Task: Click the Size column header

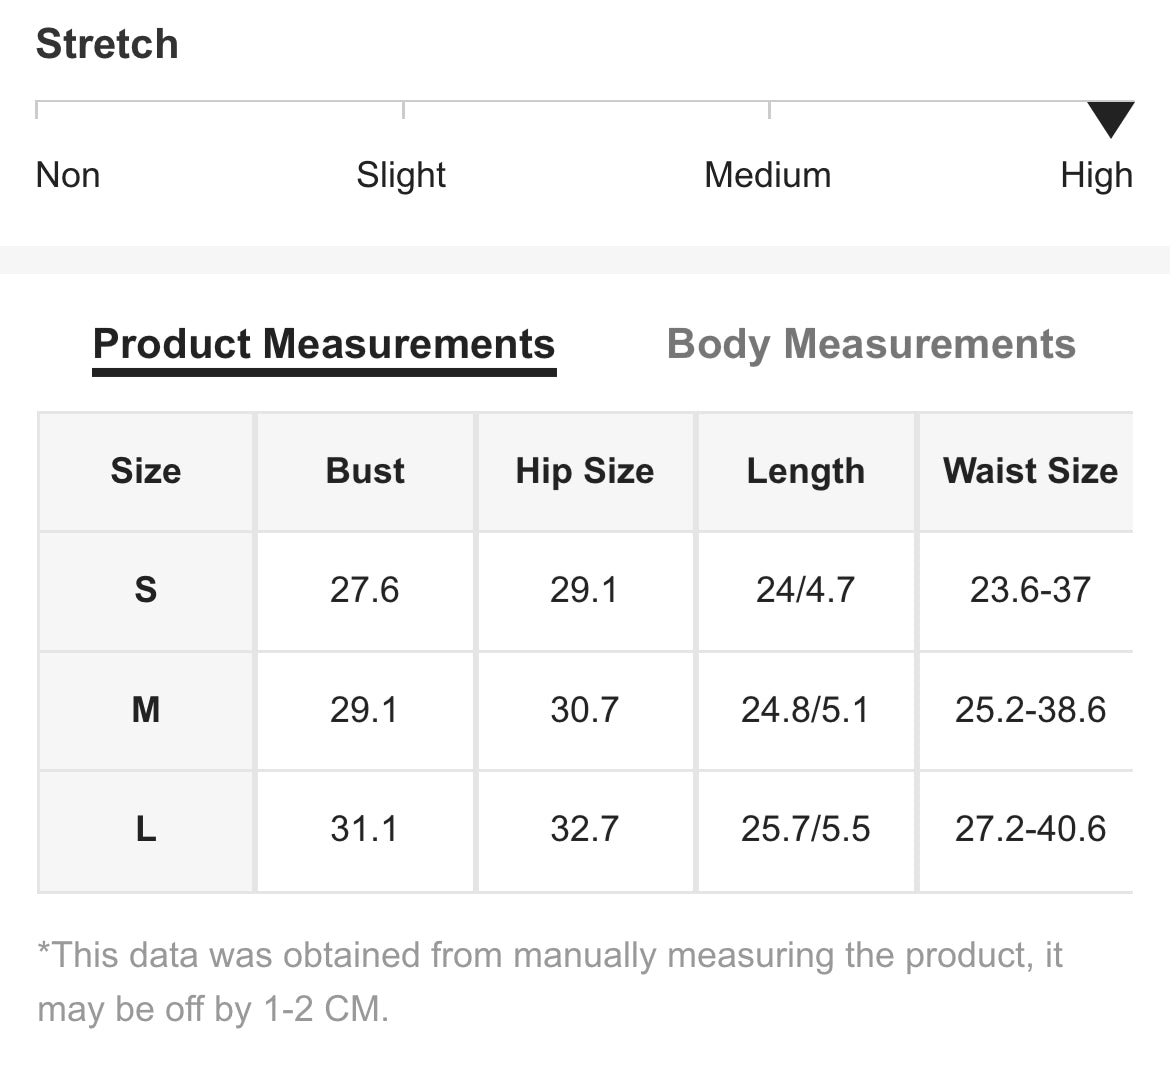Action: point(146,472)
